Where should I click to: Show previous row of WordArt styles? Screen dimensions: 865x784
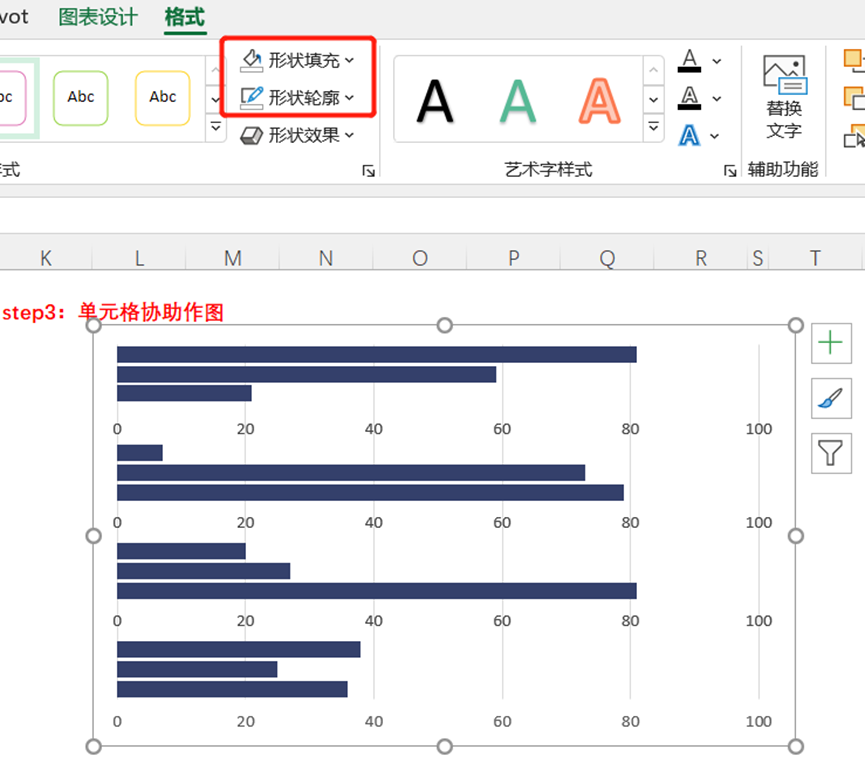653,70
